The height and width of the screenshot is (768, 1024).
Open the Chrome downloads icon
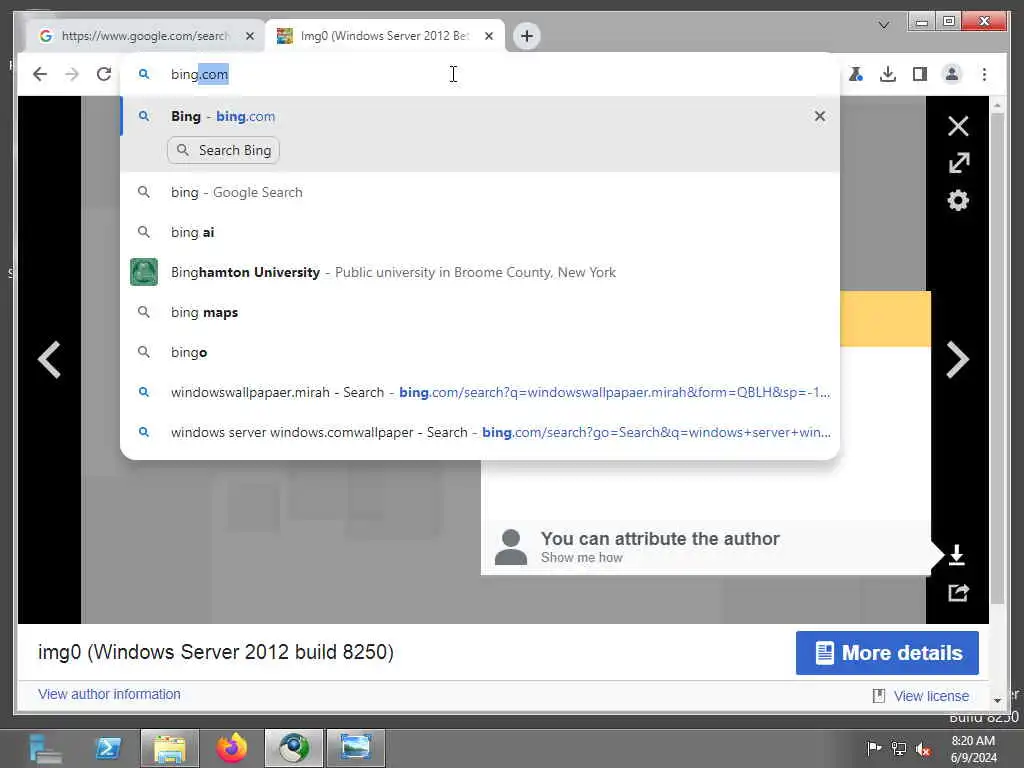tap(888, 74)
